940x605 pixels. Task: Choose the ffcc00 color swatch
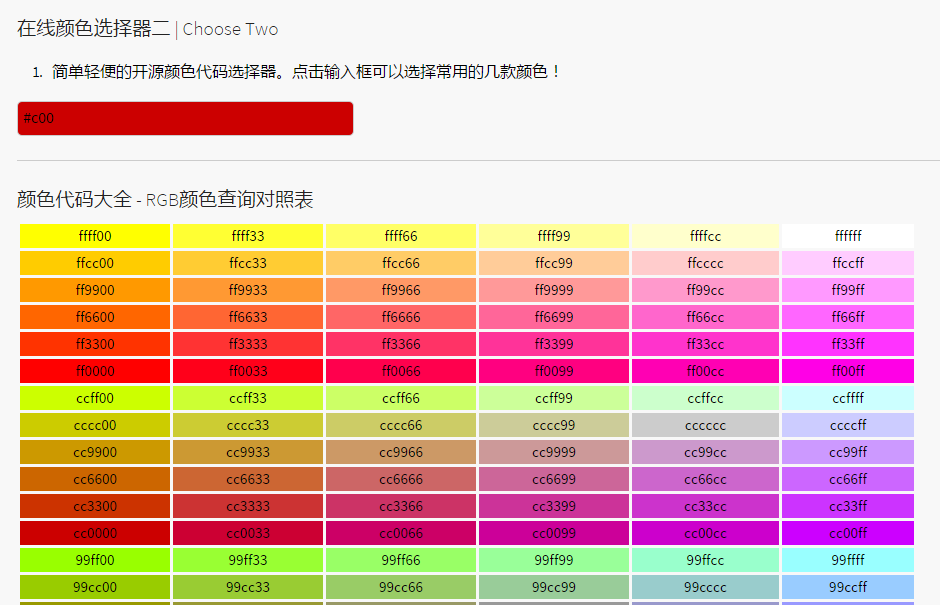95,263
